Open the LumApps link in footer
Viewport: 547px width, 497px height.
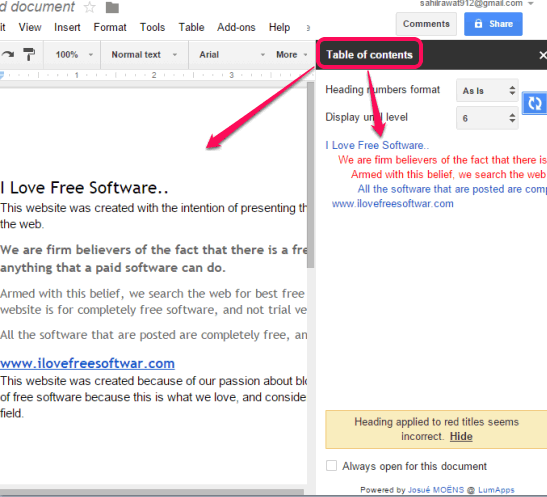[x=496, y=490]
